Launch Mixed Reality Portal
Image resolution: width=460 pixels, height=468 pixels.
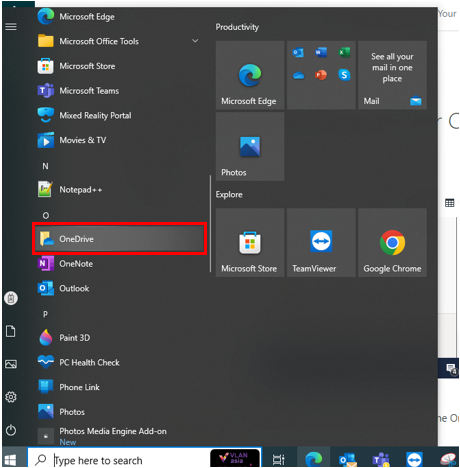[118, 115]
